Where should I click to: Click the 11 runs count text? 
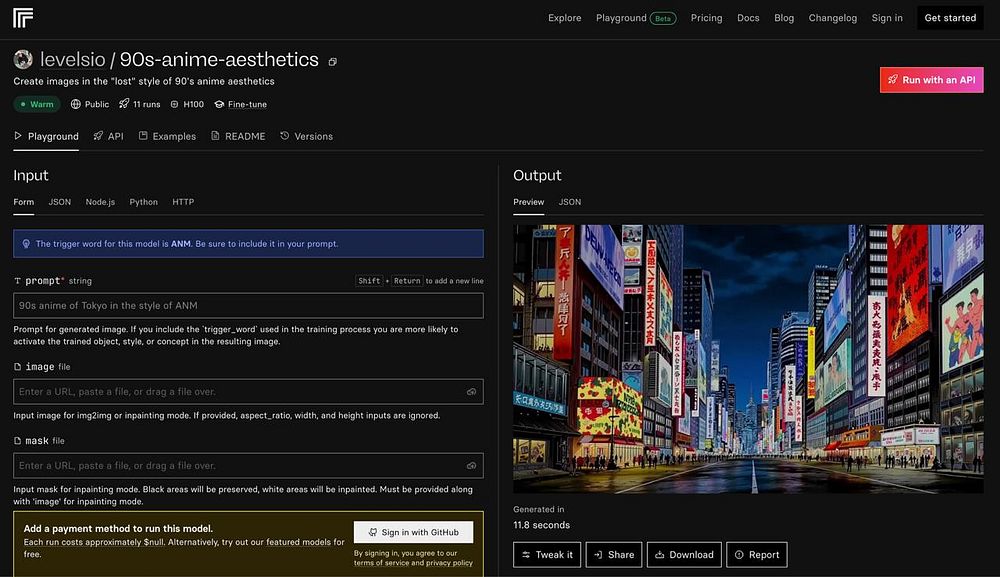(147, 104)
